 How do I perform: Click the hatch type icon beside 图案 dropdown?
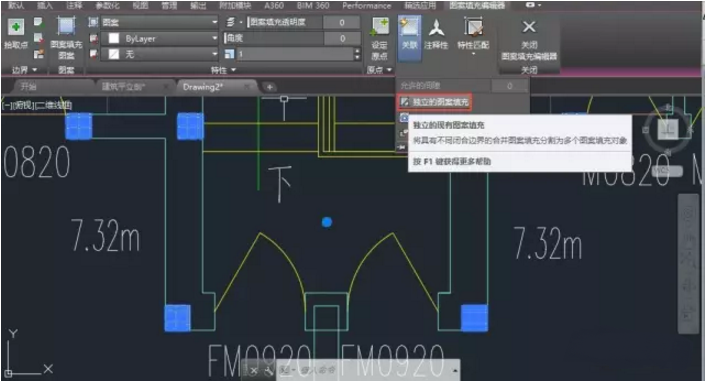click(x=93, y=22)
